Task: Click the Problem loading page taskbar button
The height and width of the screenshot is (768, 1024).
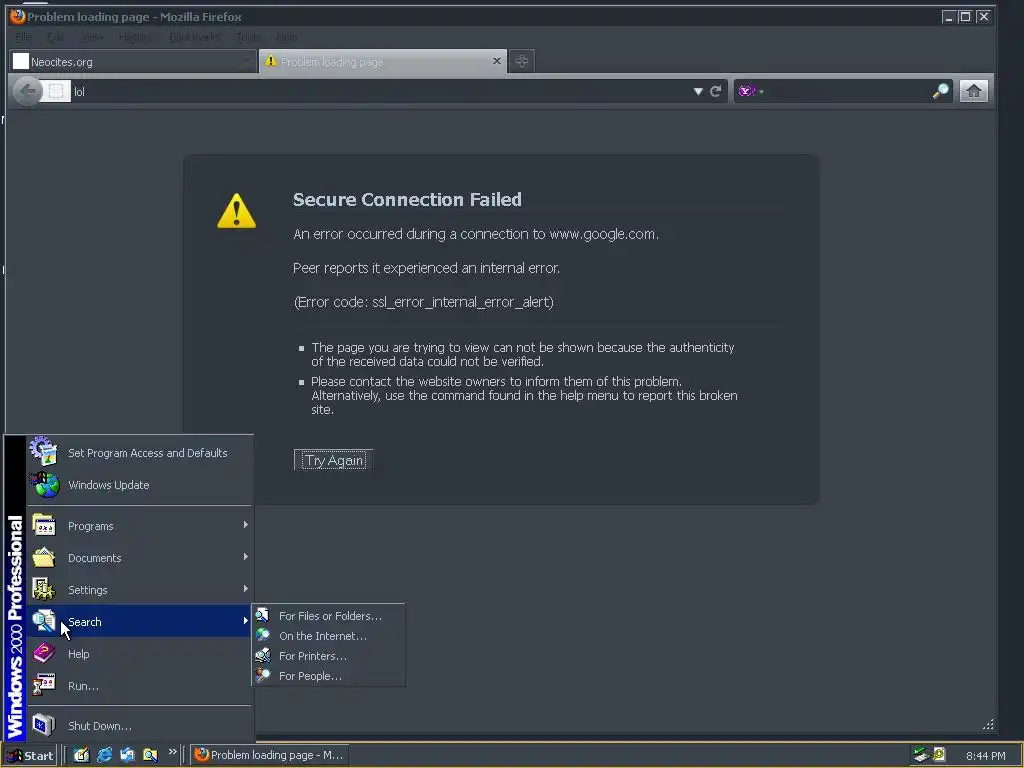Action: (269, 755)
